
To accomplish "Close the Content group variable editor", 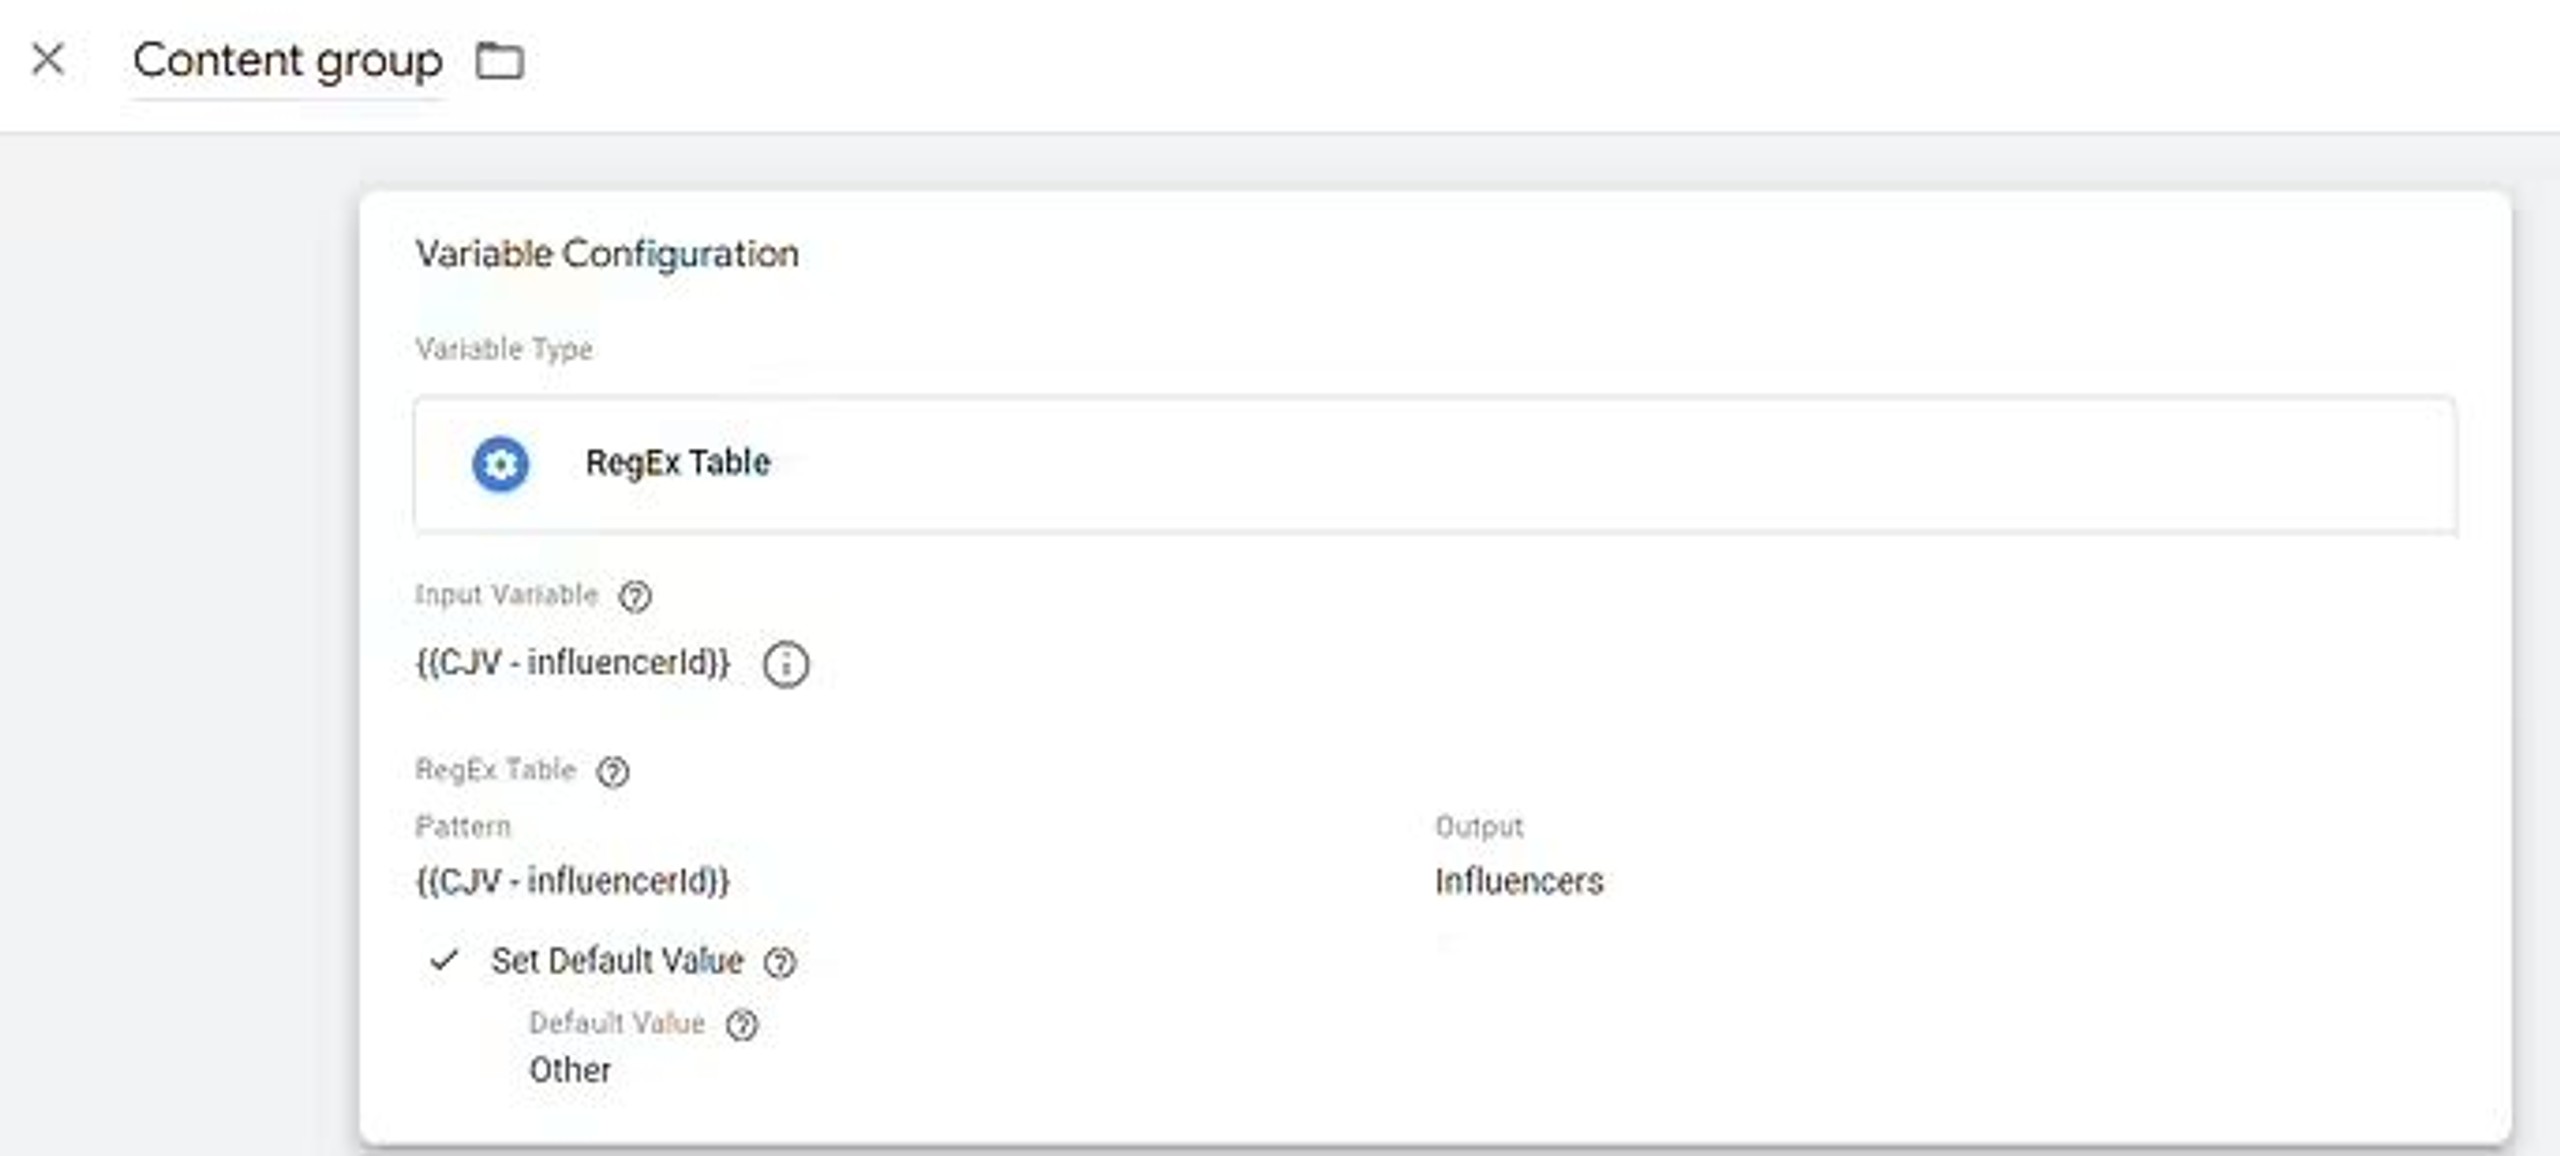I will tap(48, 60).
